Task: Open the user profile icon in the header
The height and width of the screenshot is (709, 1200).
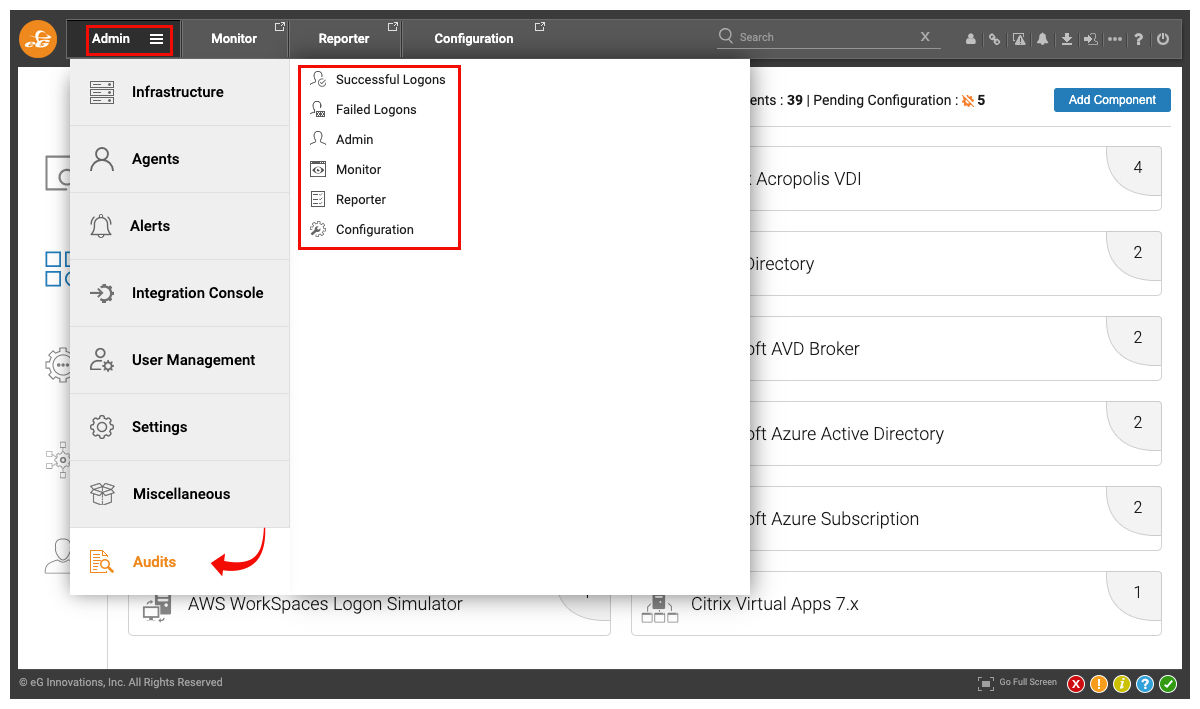Action: 970,39
